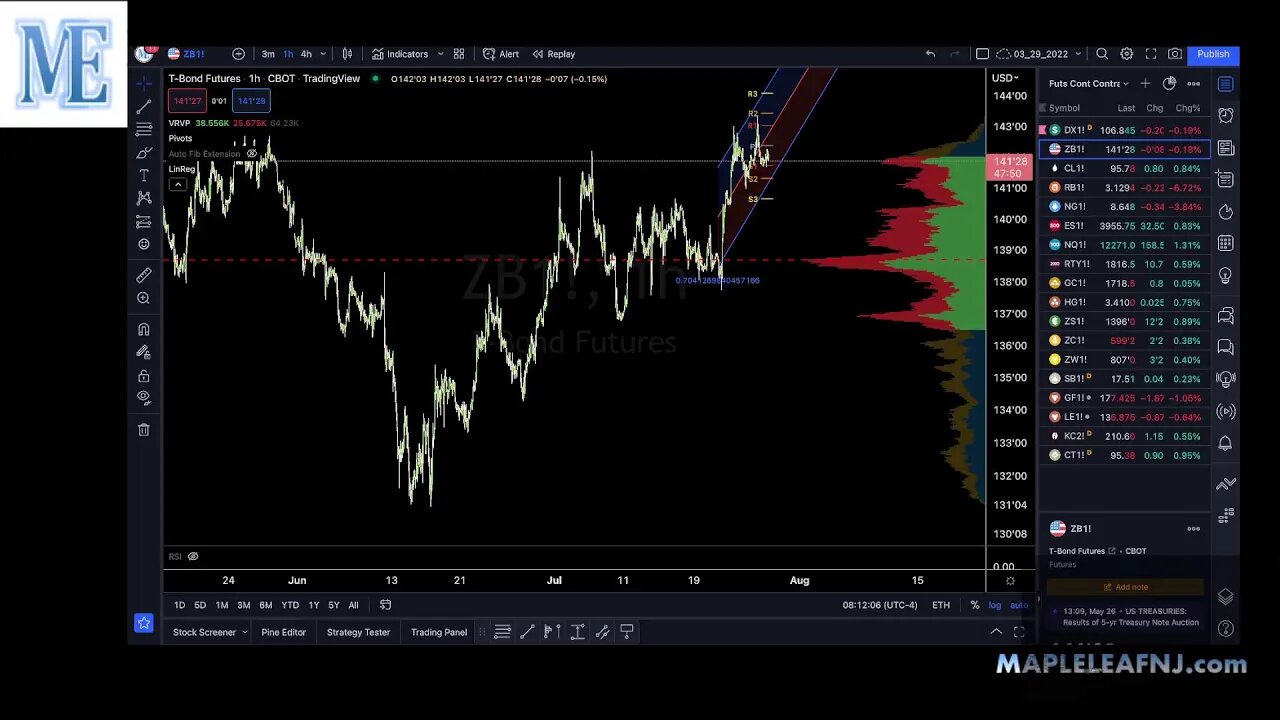Expand the bottom panel with chevron

click(x=996, y=632)
